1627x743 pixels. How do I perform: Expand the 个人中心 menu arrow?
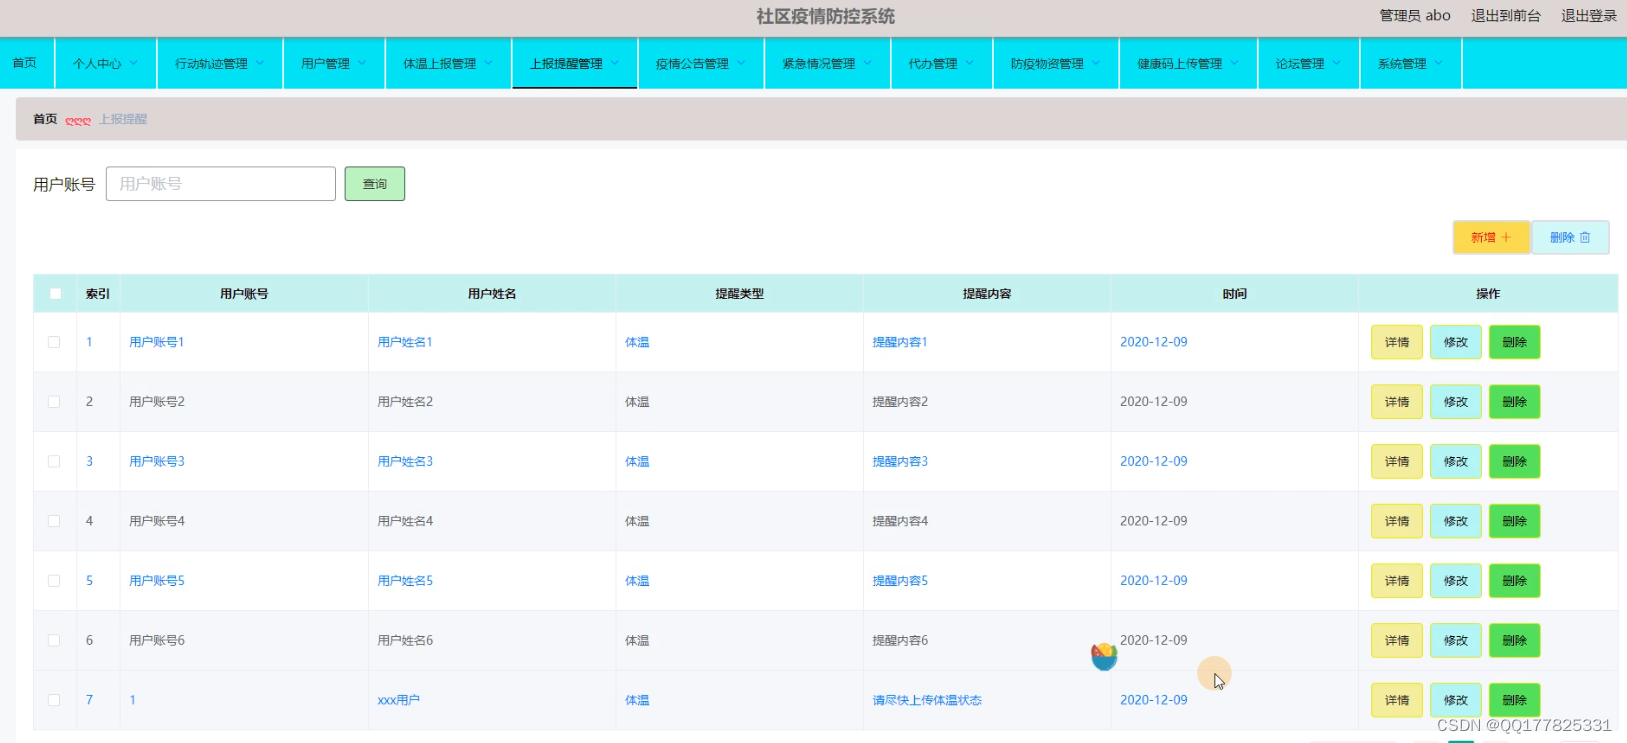134,63
